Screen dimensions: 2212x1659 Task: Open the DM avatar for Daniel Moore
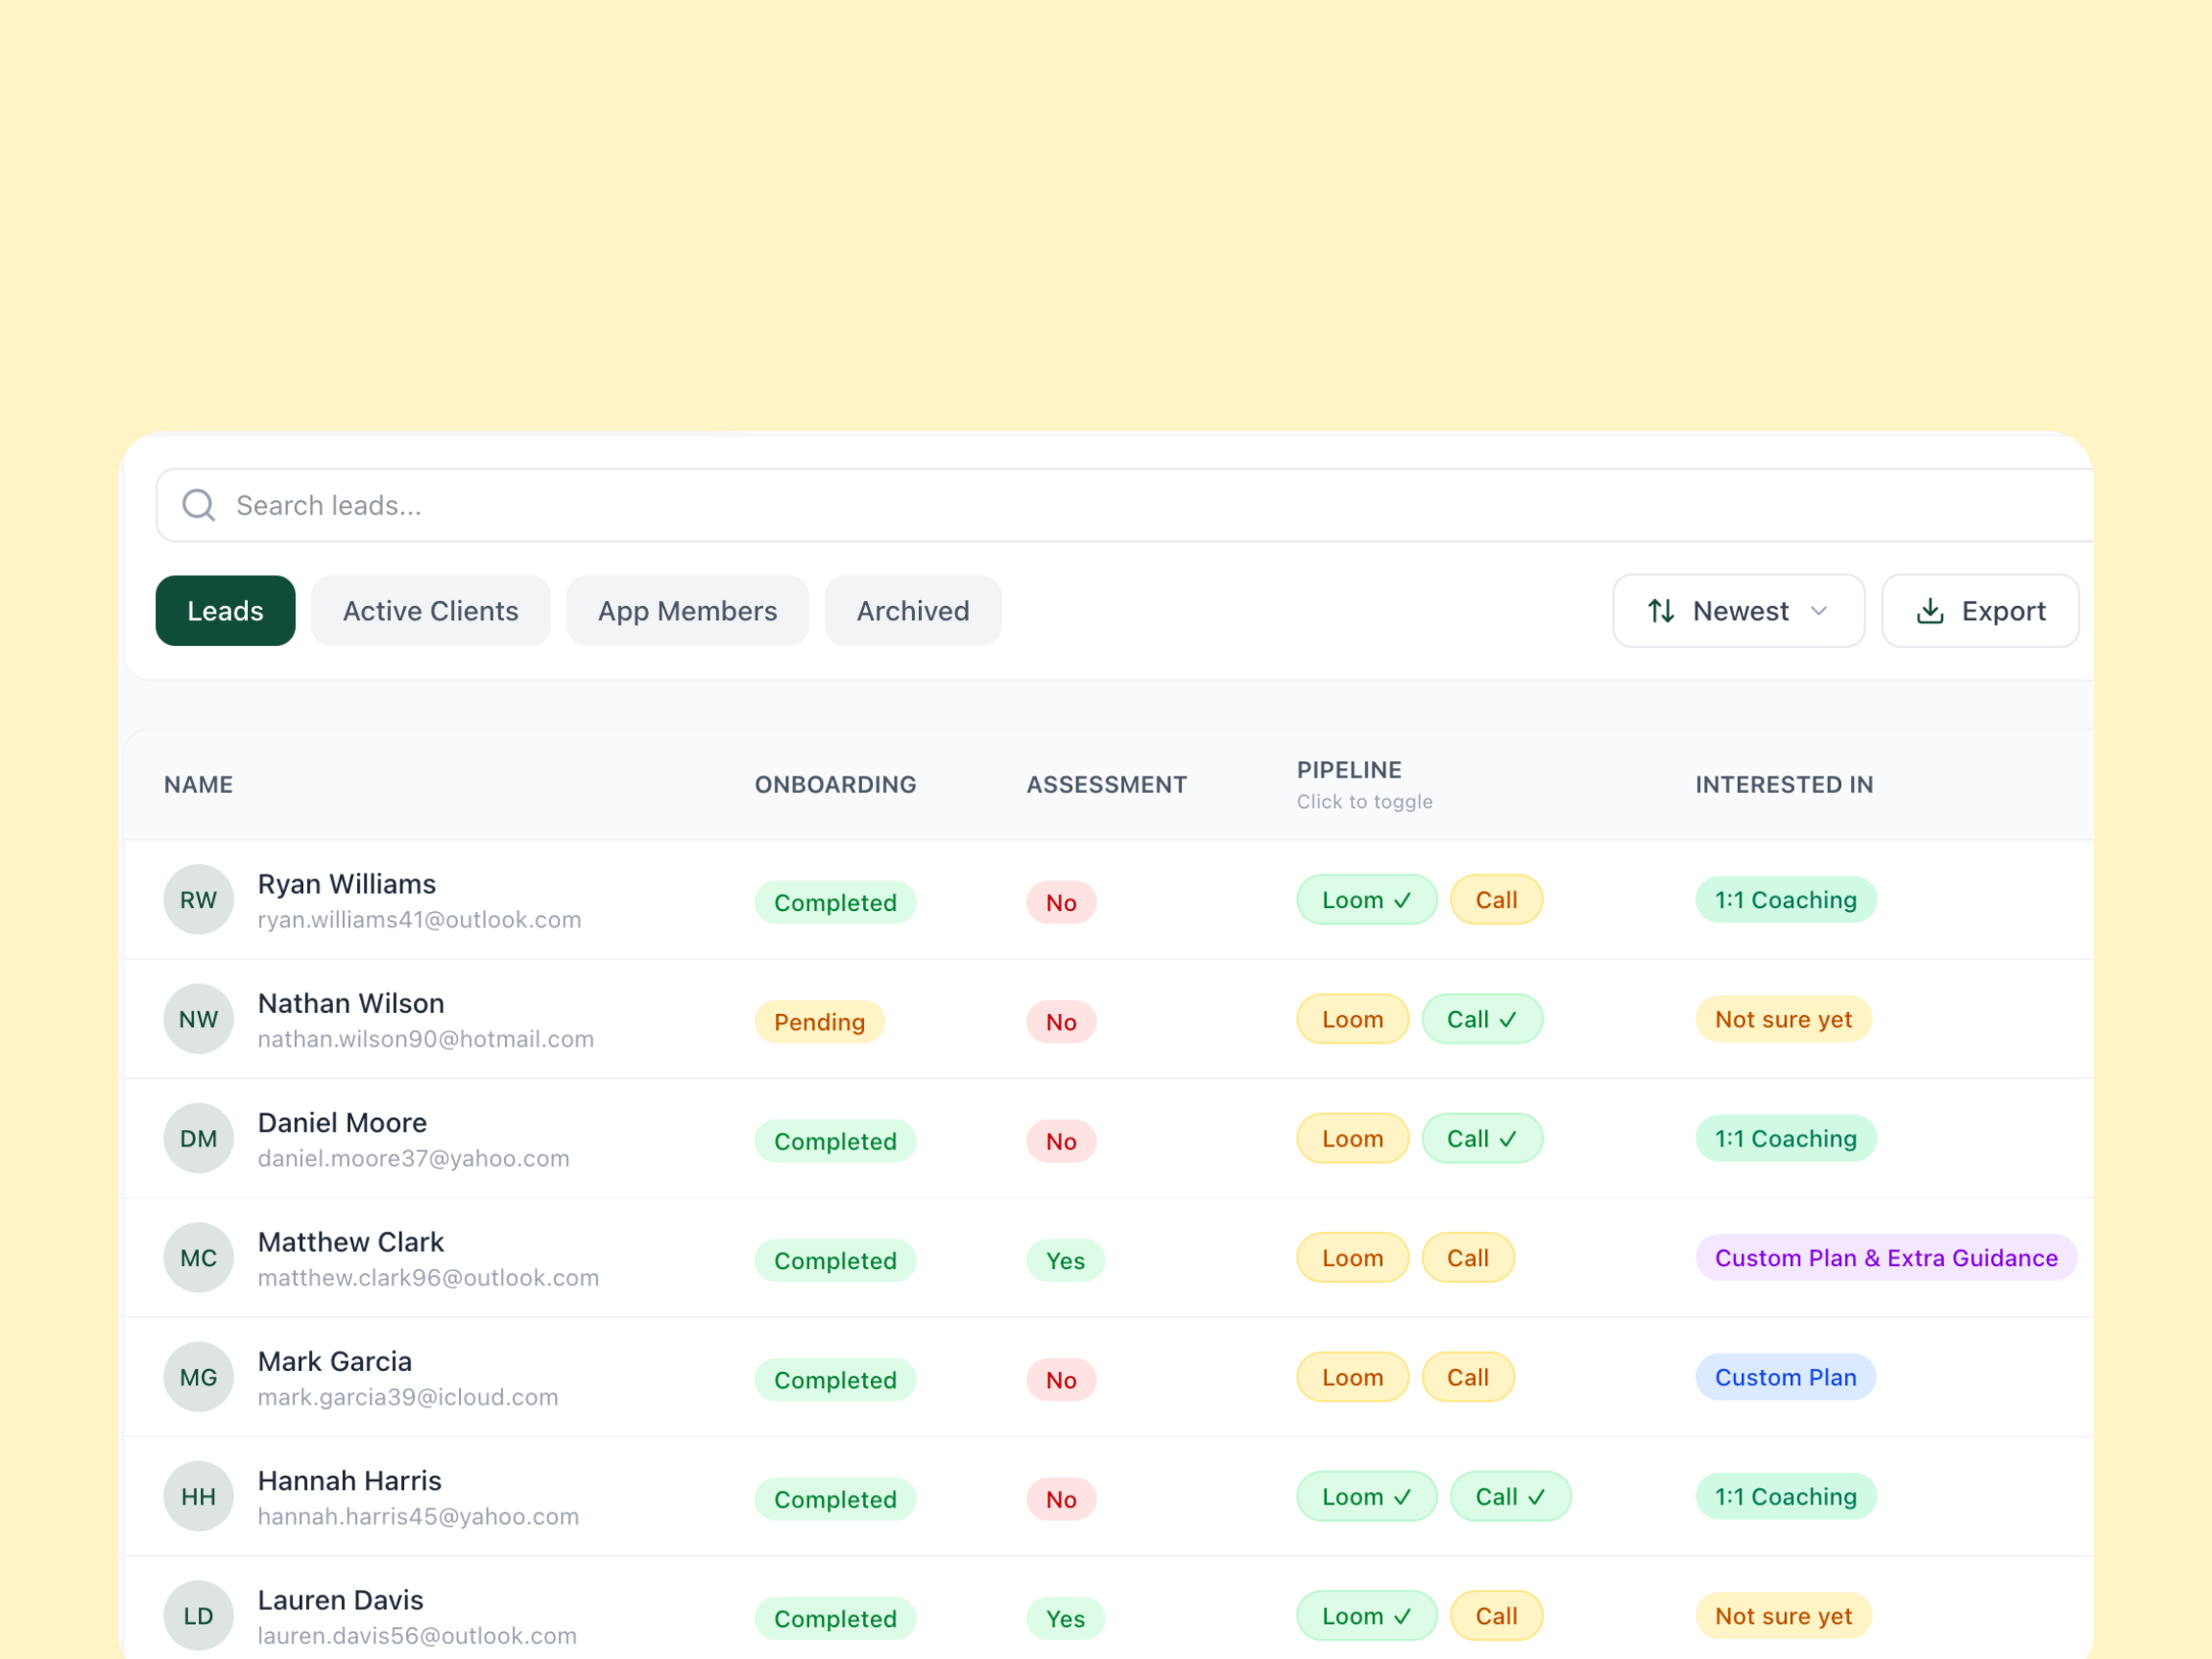[x=199, y=1138]
